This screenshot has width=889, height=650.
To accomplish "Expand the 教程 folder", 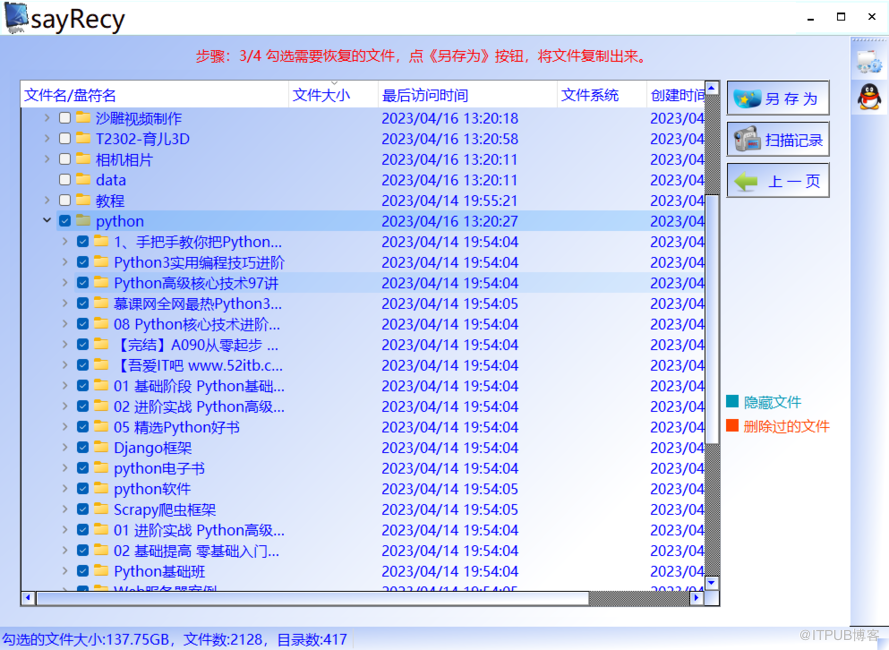I will (47, 200).
